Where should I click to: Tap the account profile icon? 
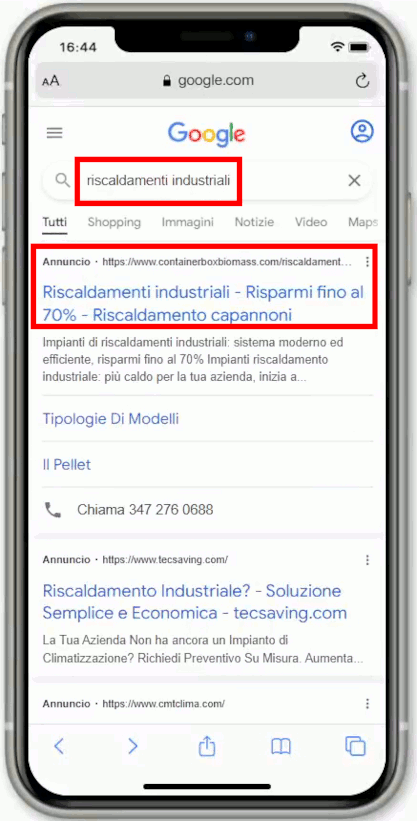click(362, 131)
